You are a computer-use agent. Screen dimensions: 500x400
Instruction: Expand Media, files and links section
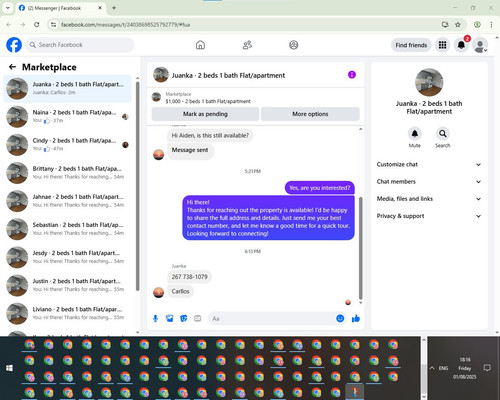click(x=429, y=199)
